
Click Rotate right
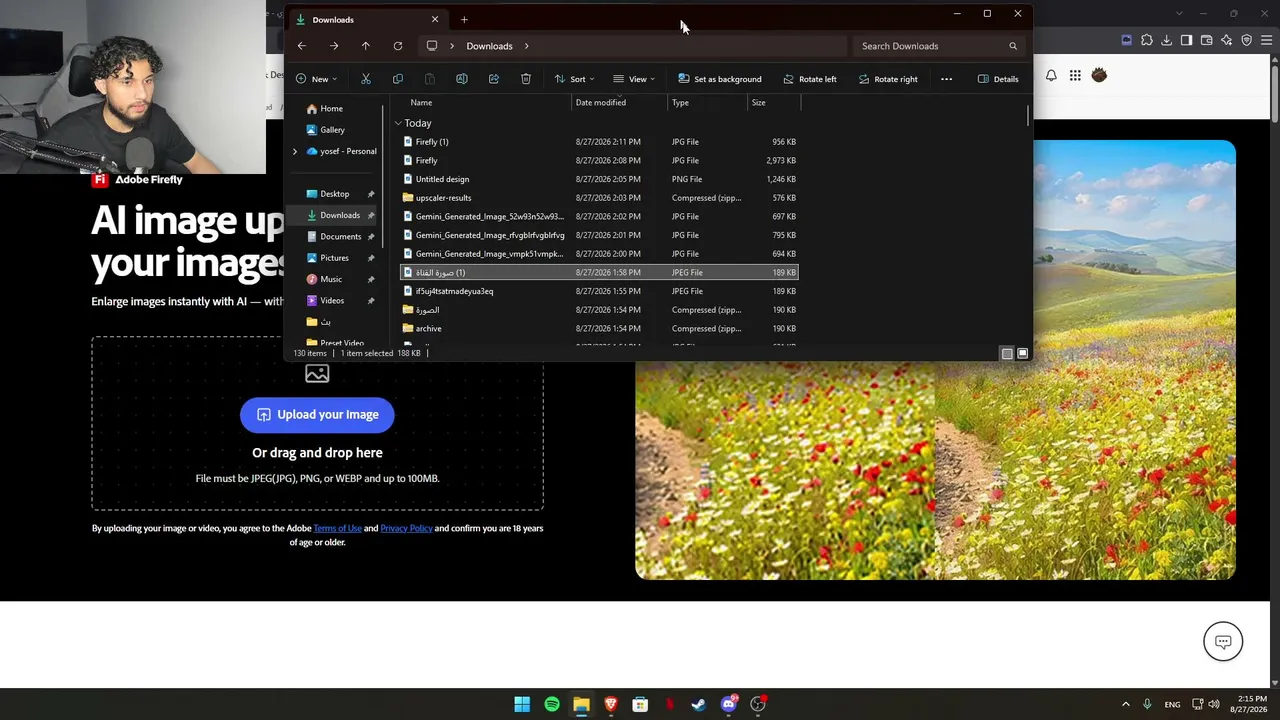(x=888, y=79)
